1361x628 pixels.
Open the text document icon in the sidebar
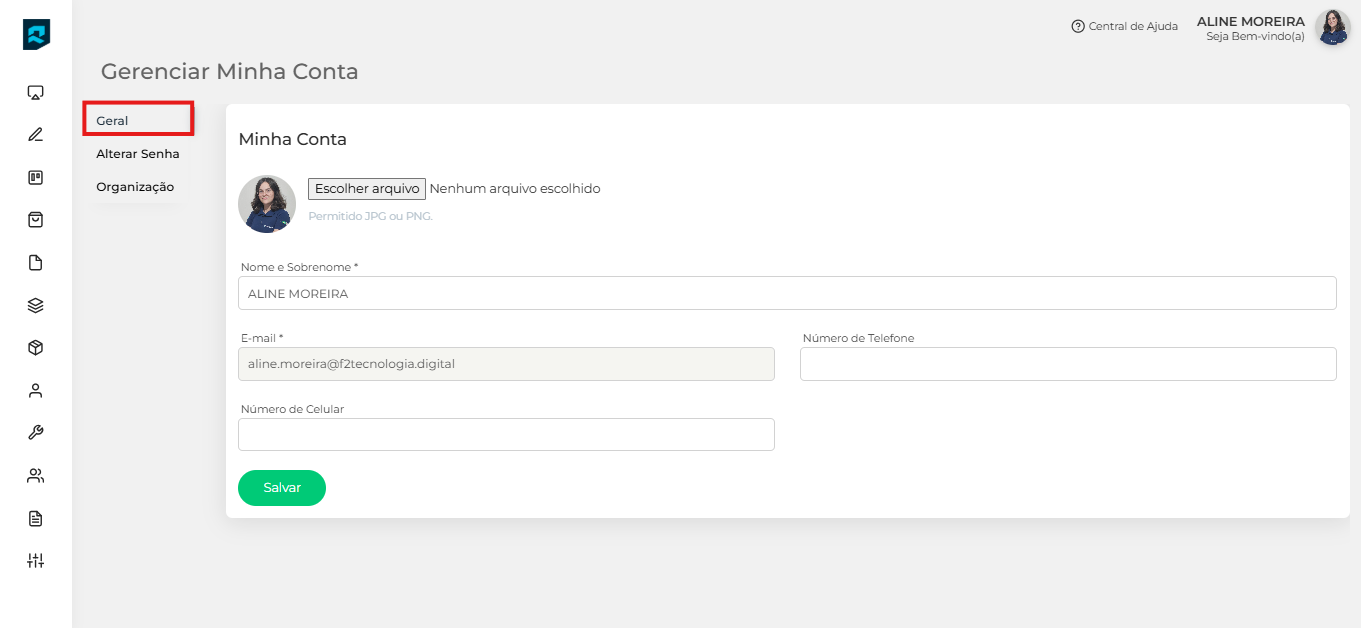[36, 518]
